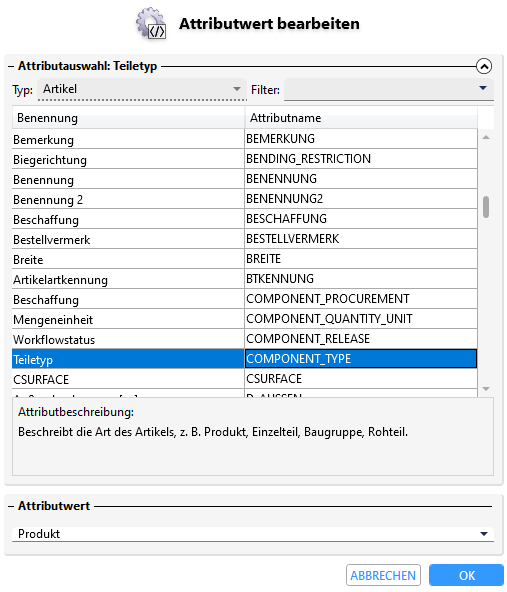
Task: Click the ABBRECHEN button
Action: click(x=383, y=575)
